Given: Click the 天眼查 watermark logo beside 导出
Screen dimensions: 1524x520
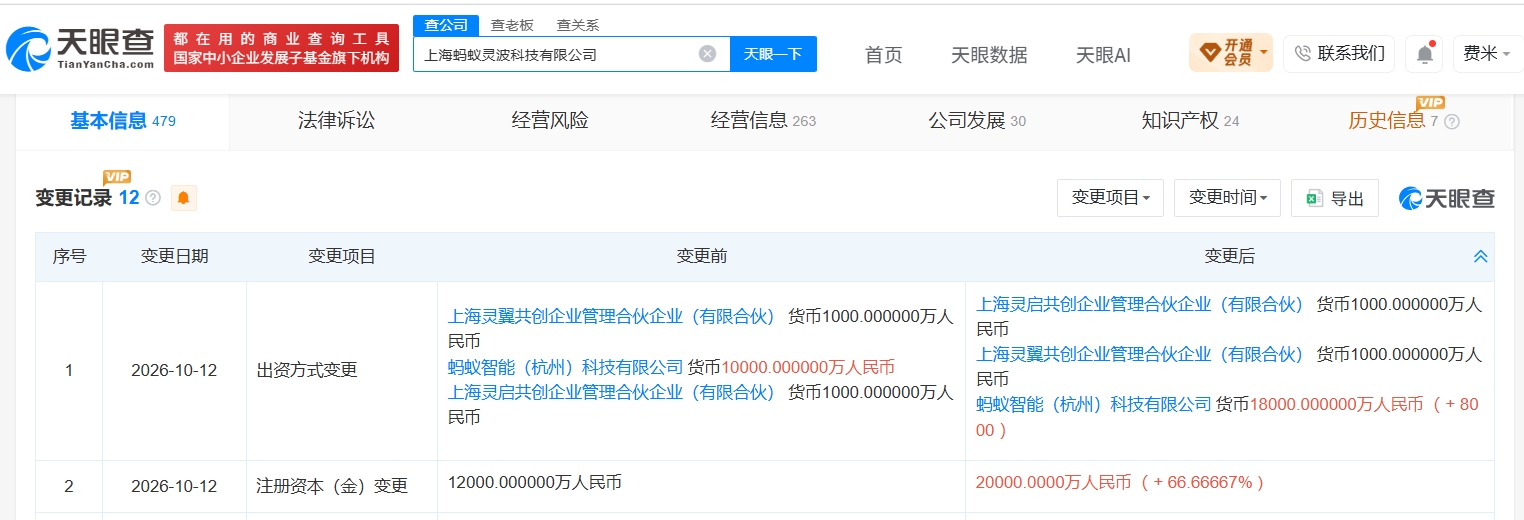Looking at the screenshot, I should 1447,198.
